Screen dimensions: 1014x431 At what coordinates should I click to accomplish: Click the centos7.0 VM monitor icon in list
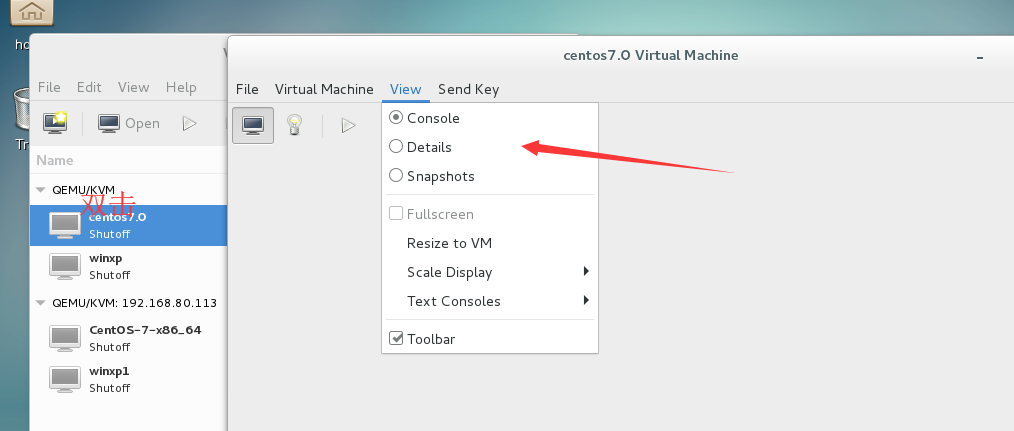65,225
